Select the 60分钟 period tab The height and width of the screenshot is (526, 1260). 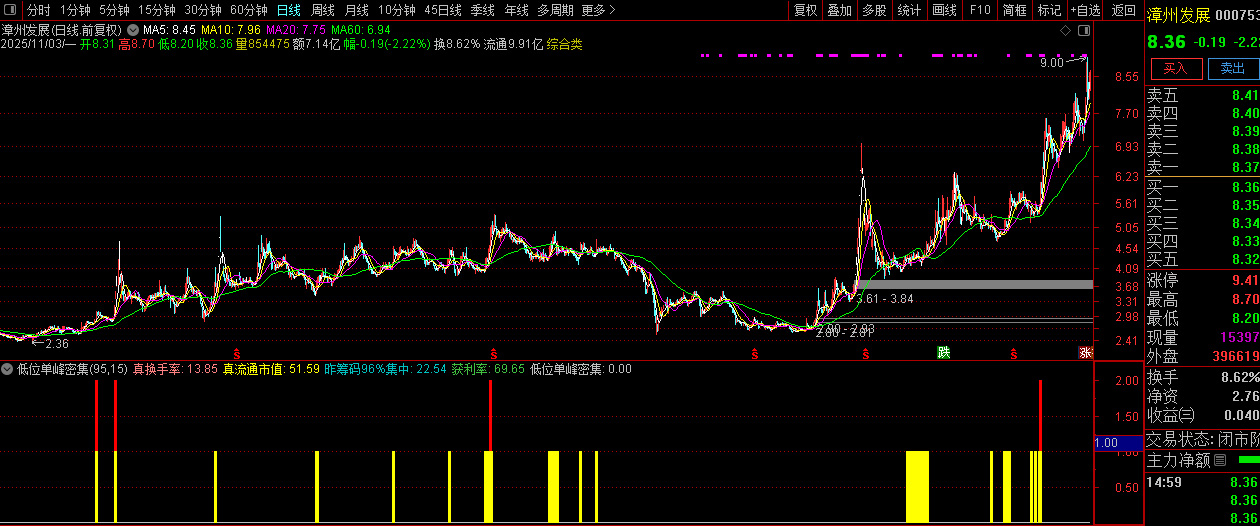249,10
